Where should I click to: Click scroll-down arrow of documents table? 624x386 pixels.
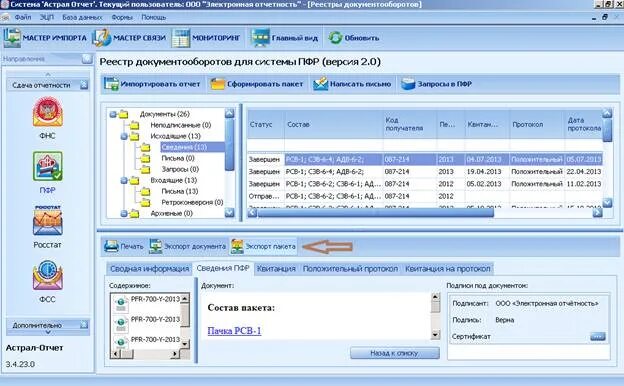pyautogui.click(x=607, y=203)
